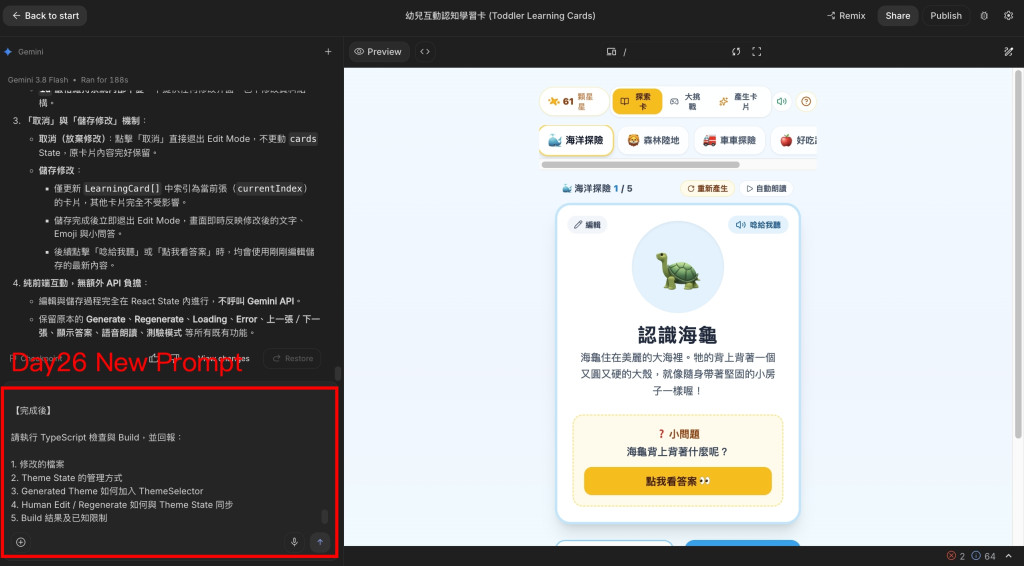Select the 大挑戰 tab
Image resolution: width=1024 pixels, height=566 pixels.
tap(686, 101)
